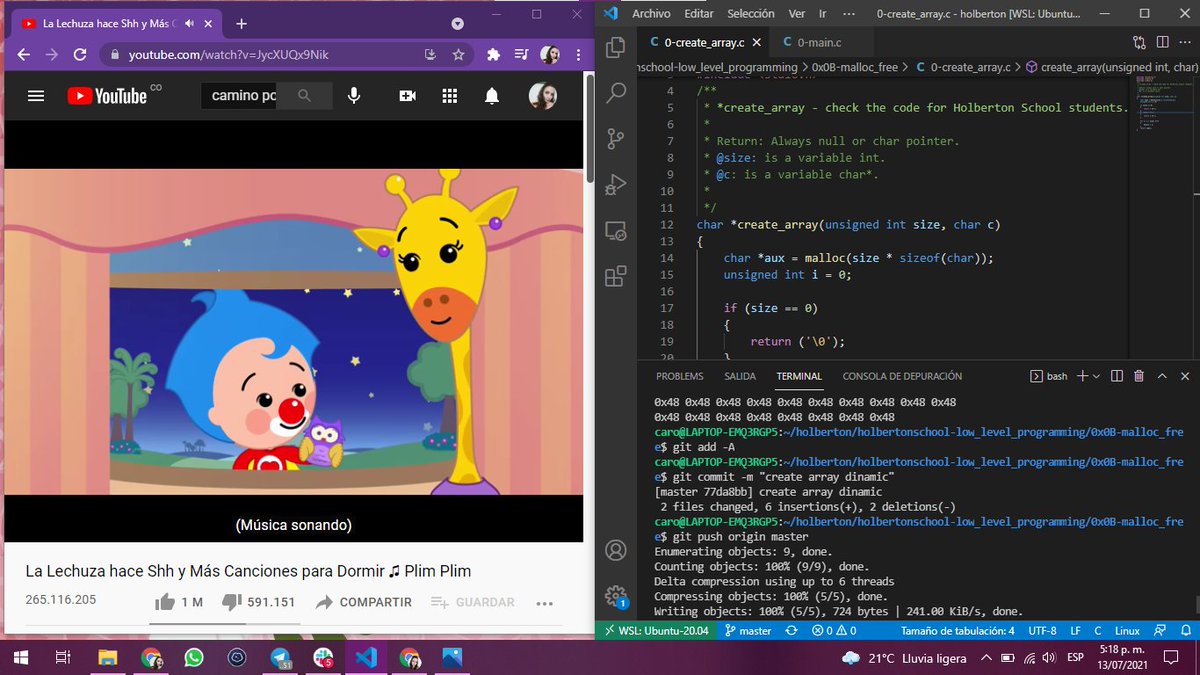Open YouTube notifications bell

[492, 96]
